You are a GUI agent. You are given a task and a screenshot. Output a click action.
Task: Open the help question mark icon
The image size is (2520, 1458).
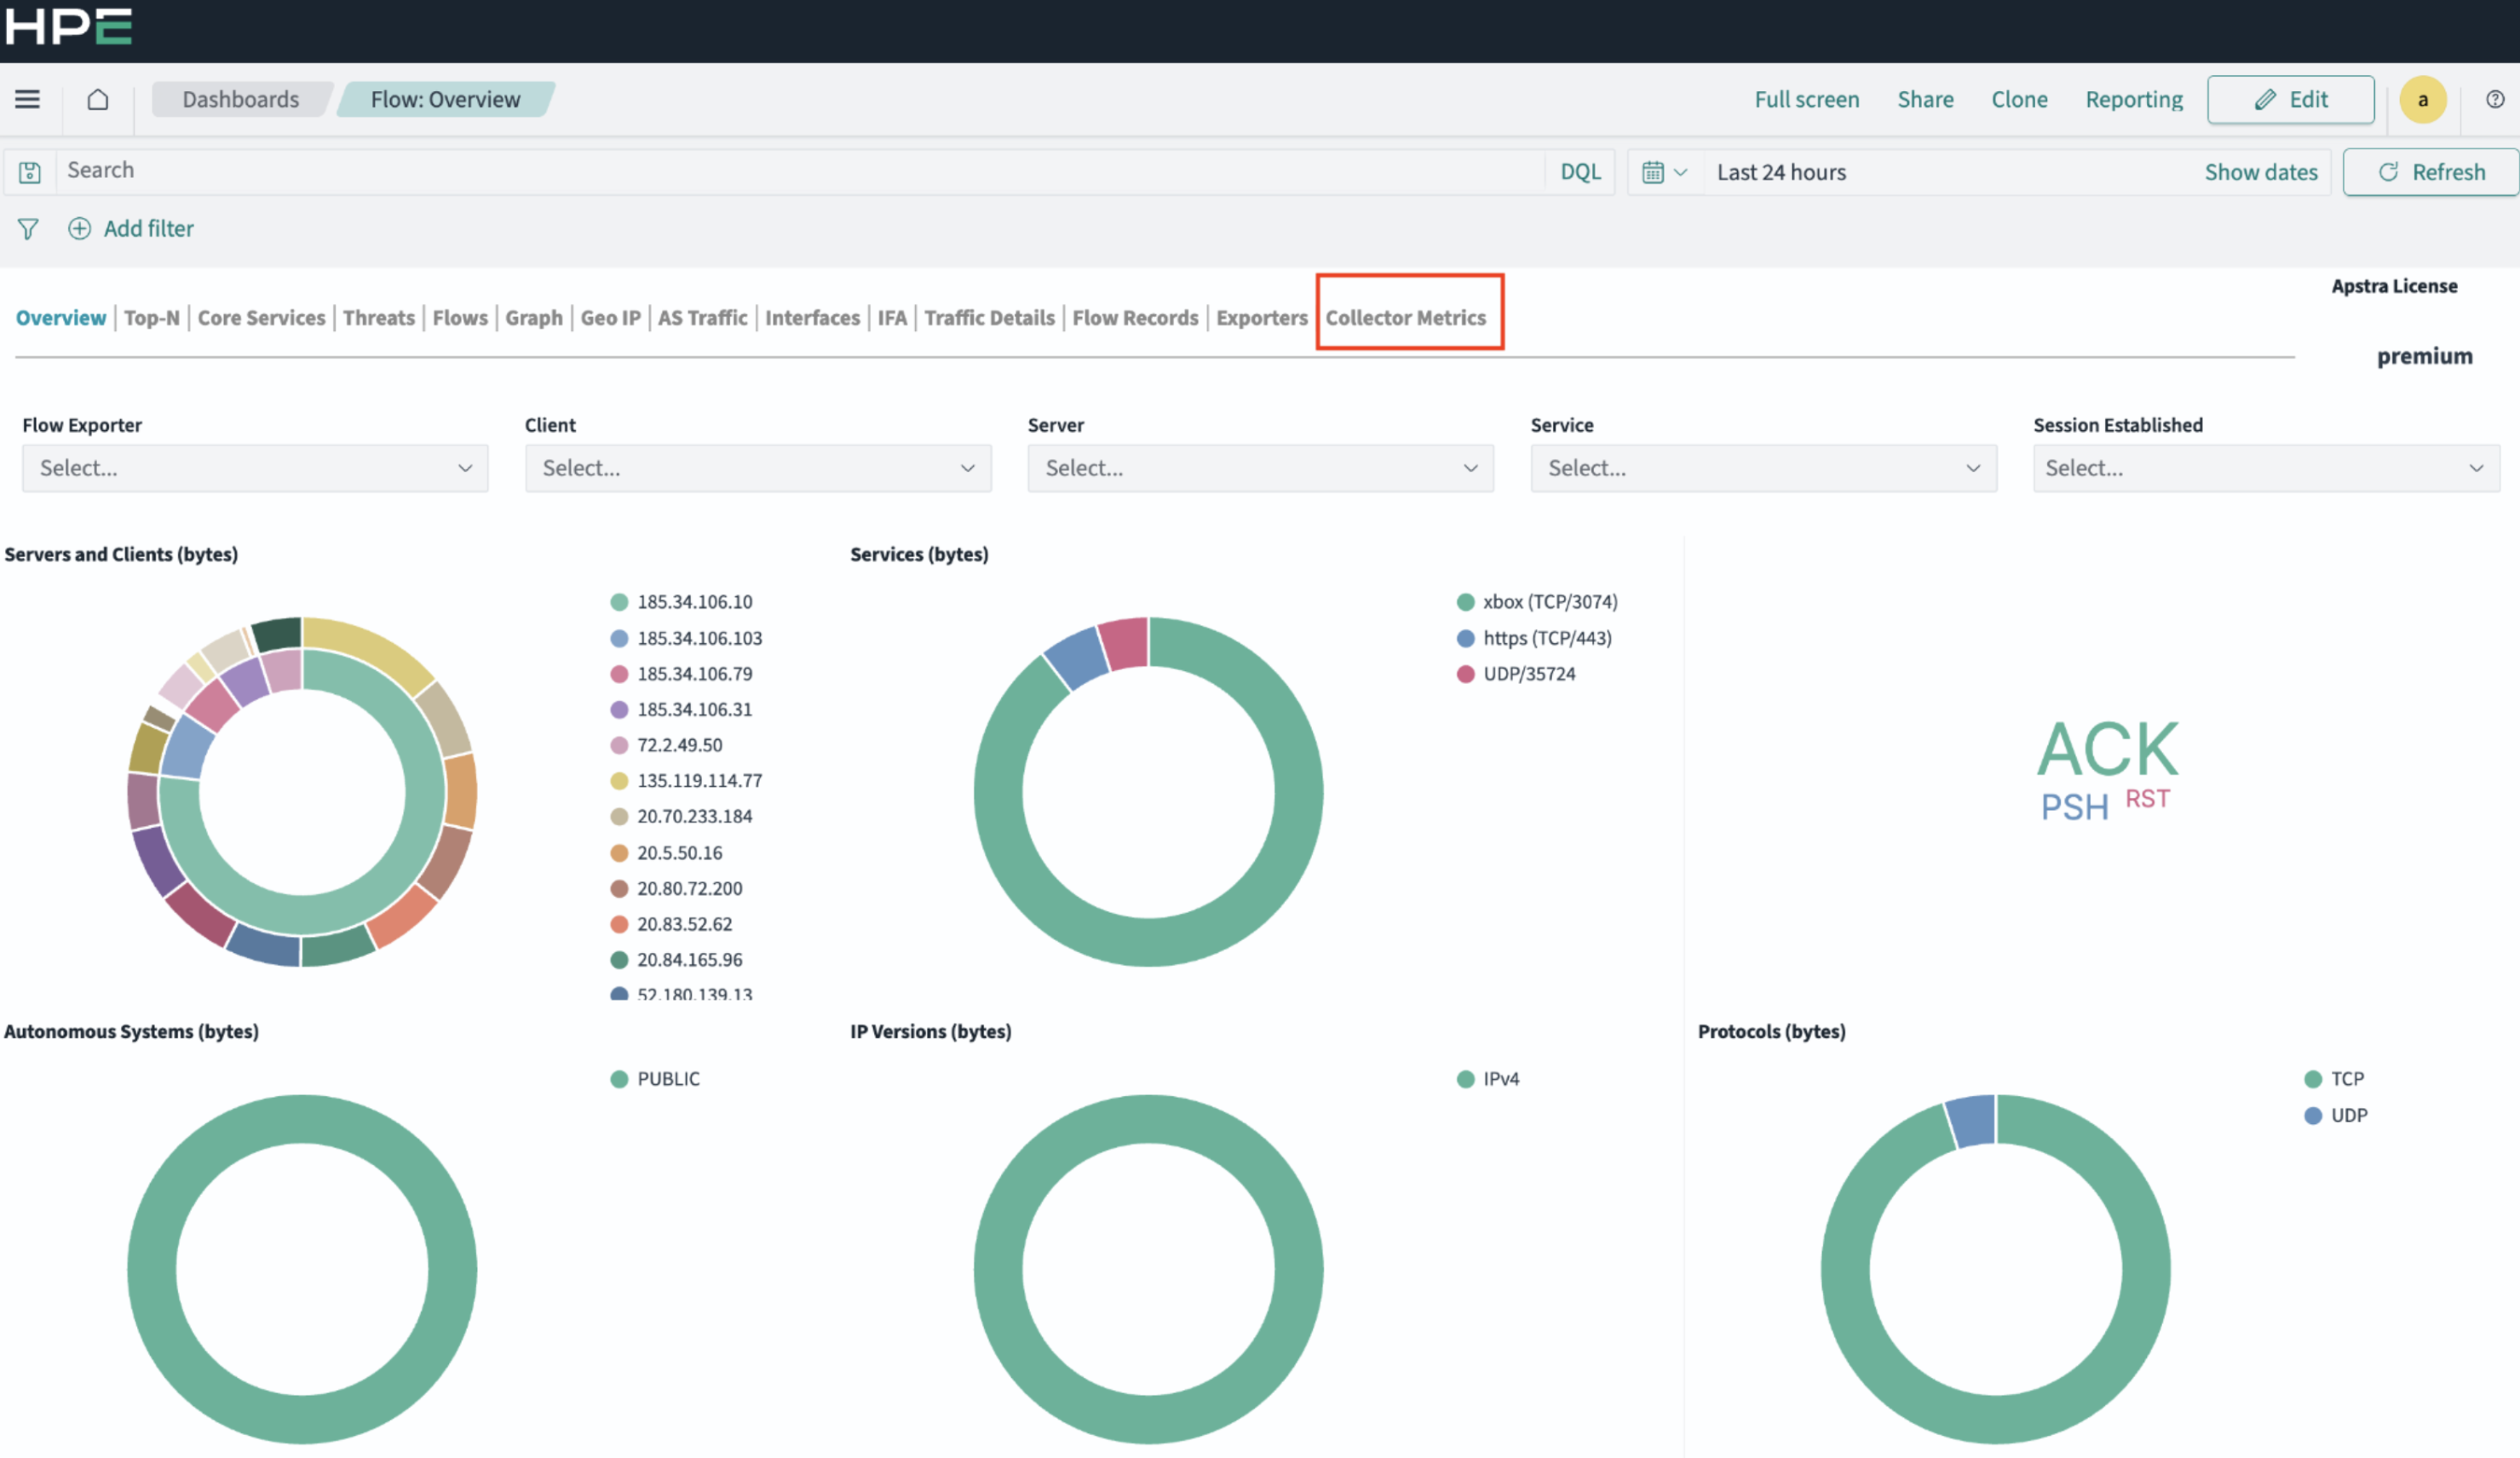(2494, 99)
